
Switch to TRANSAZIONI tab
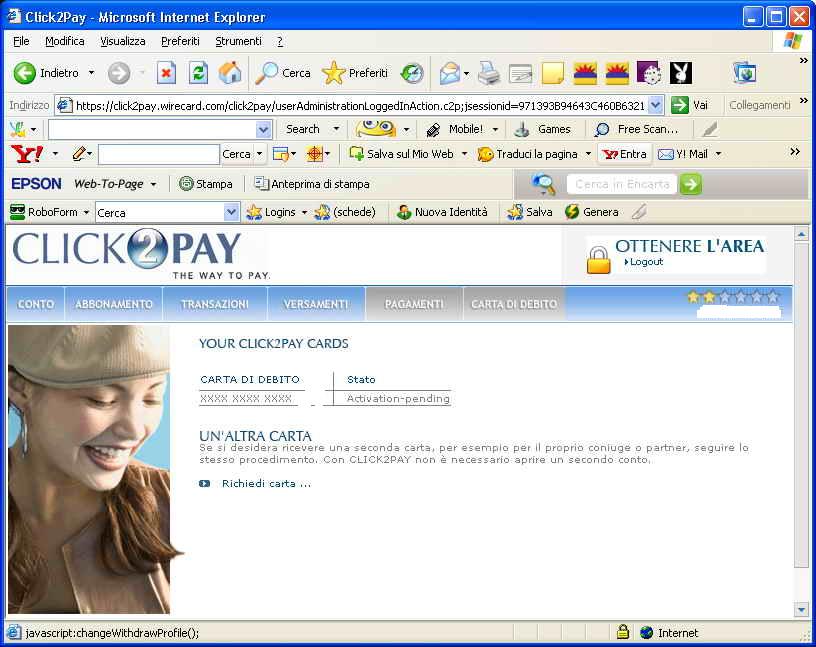[215, 304]
